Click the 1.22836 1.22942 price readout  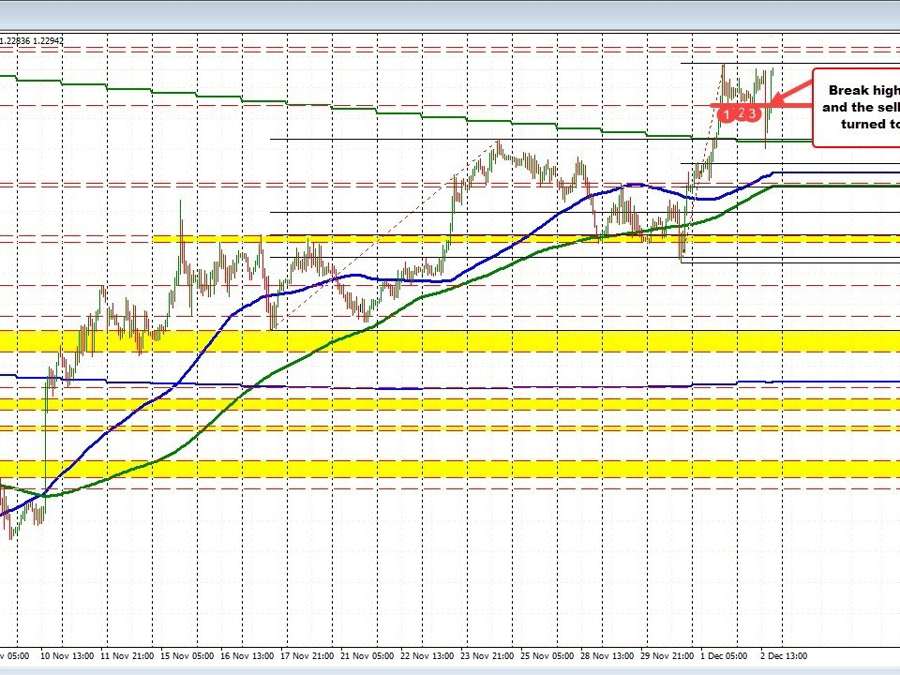coord(33,40)
